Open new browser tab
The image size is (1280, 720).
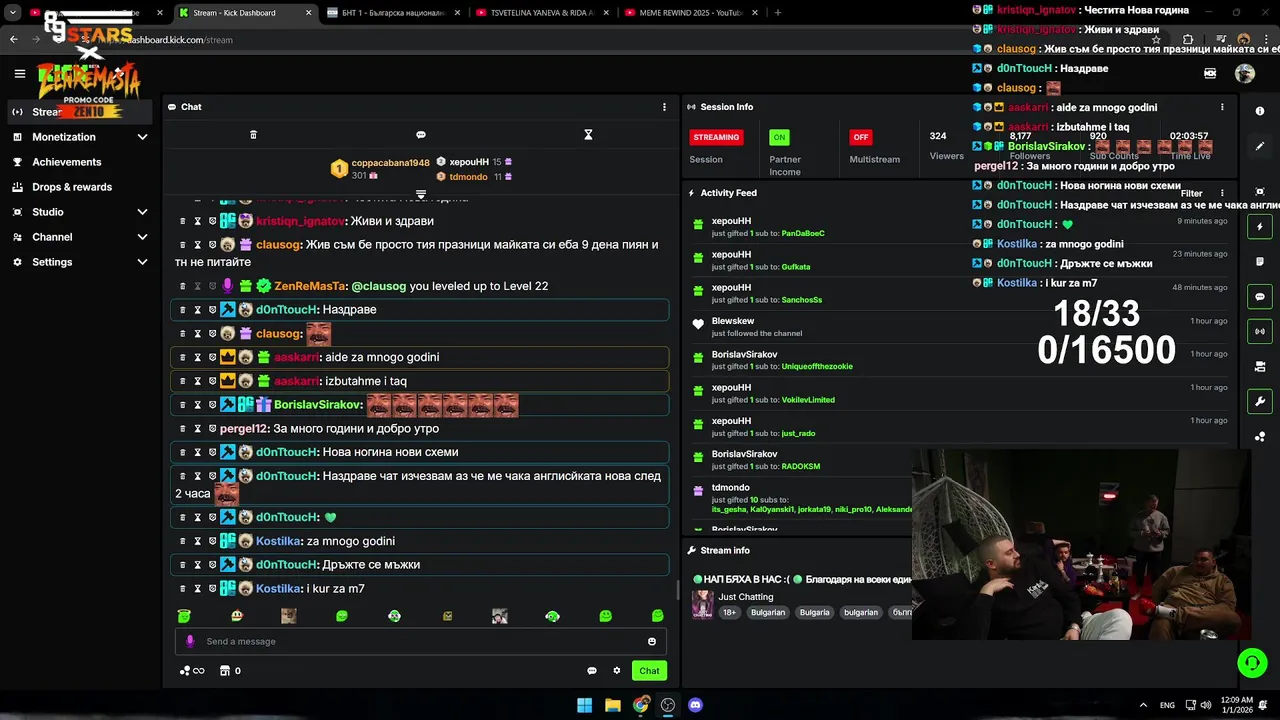pos(778,12)
